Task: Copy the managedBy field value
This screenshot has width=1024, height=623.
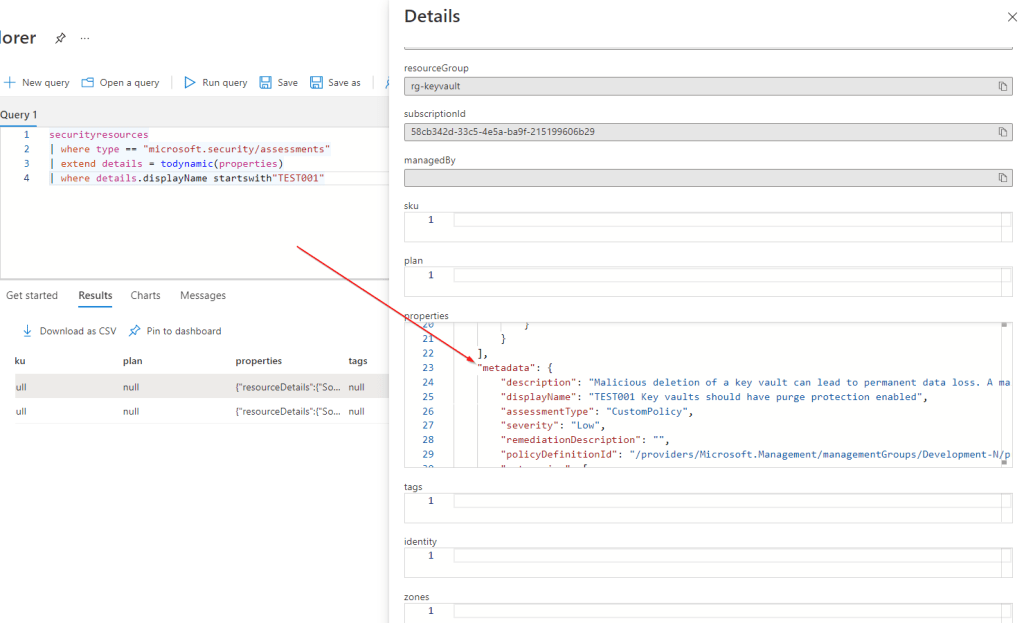Action: (x=1002, y=178)
